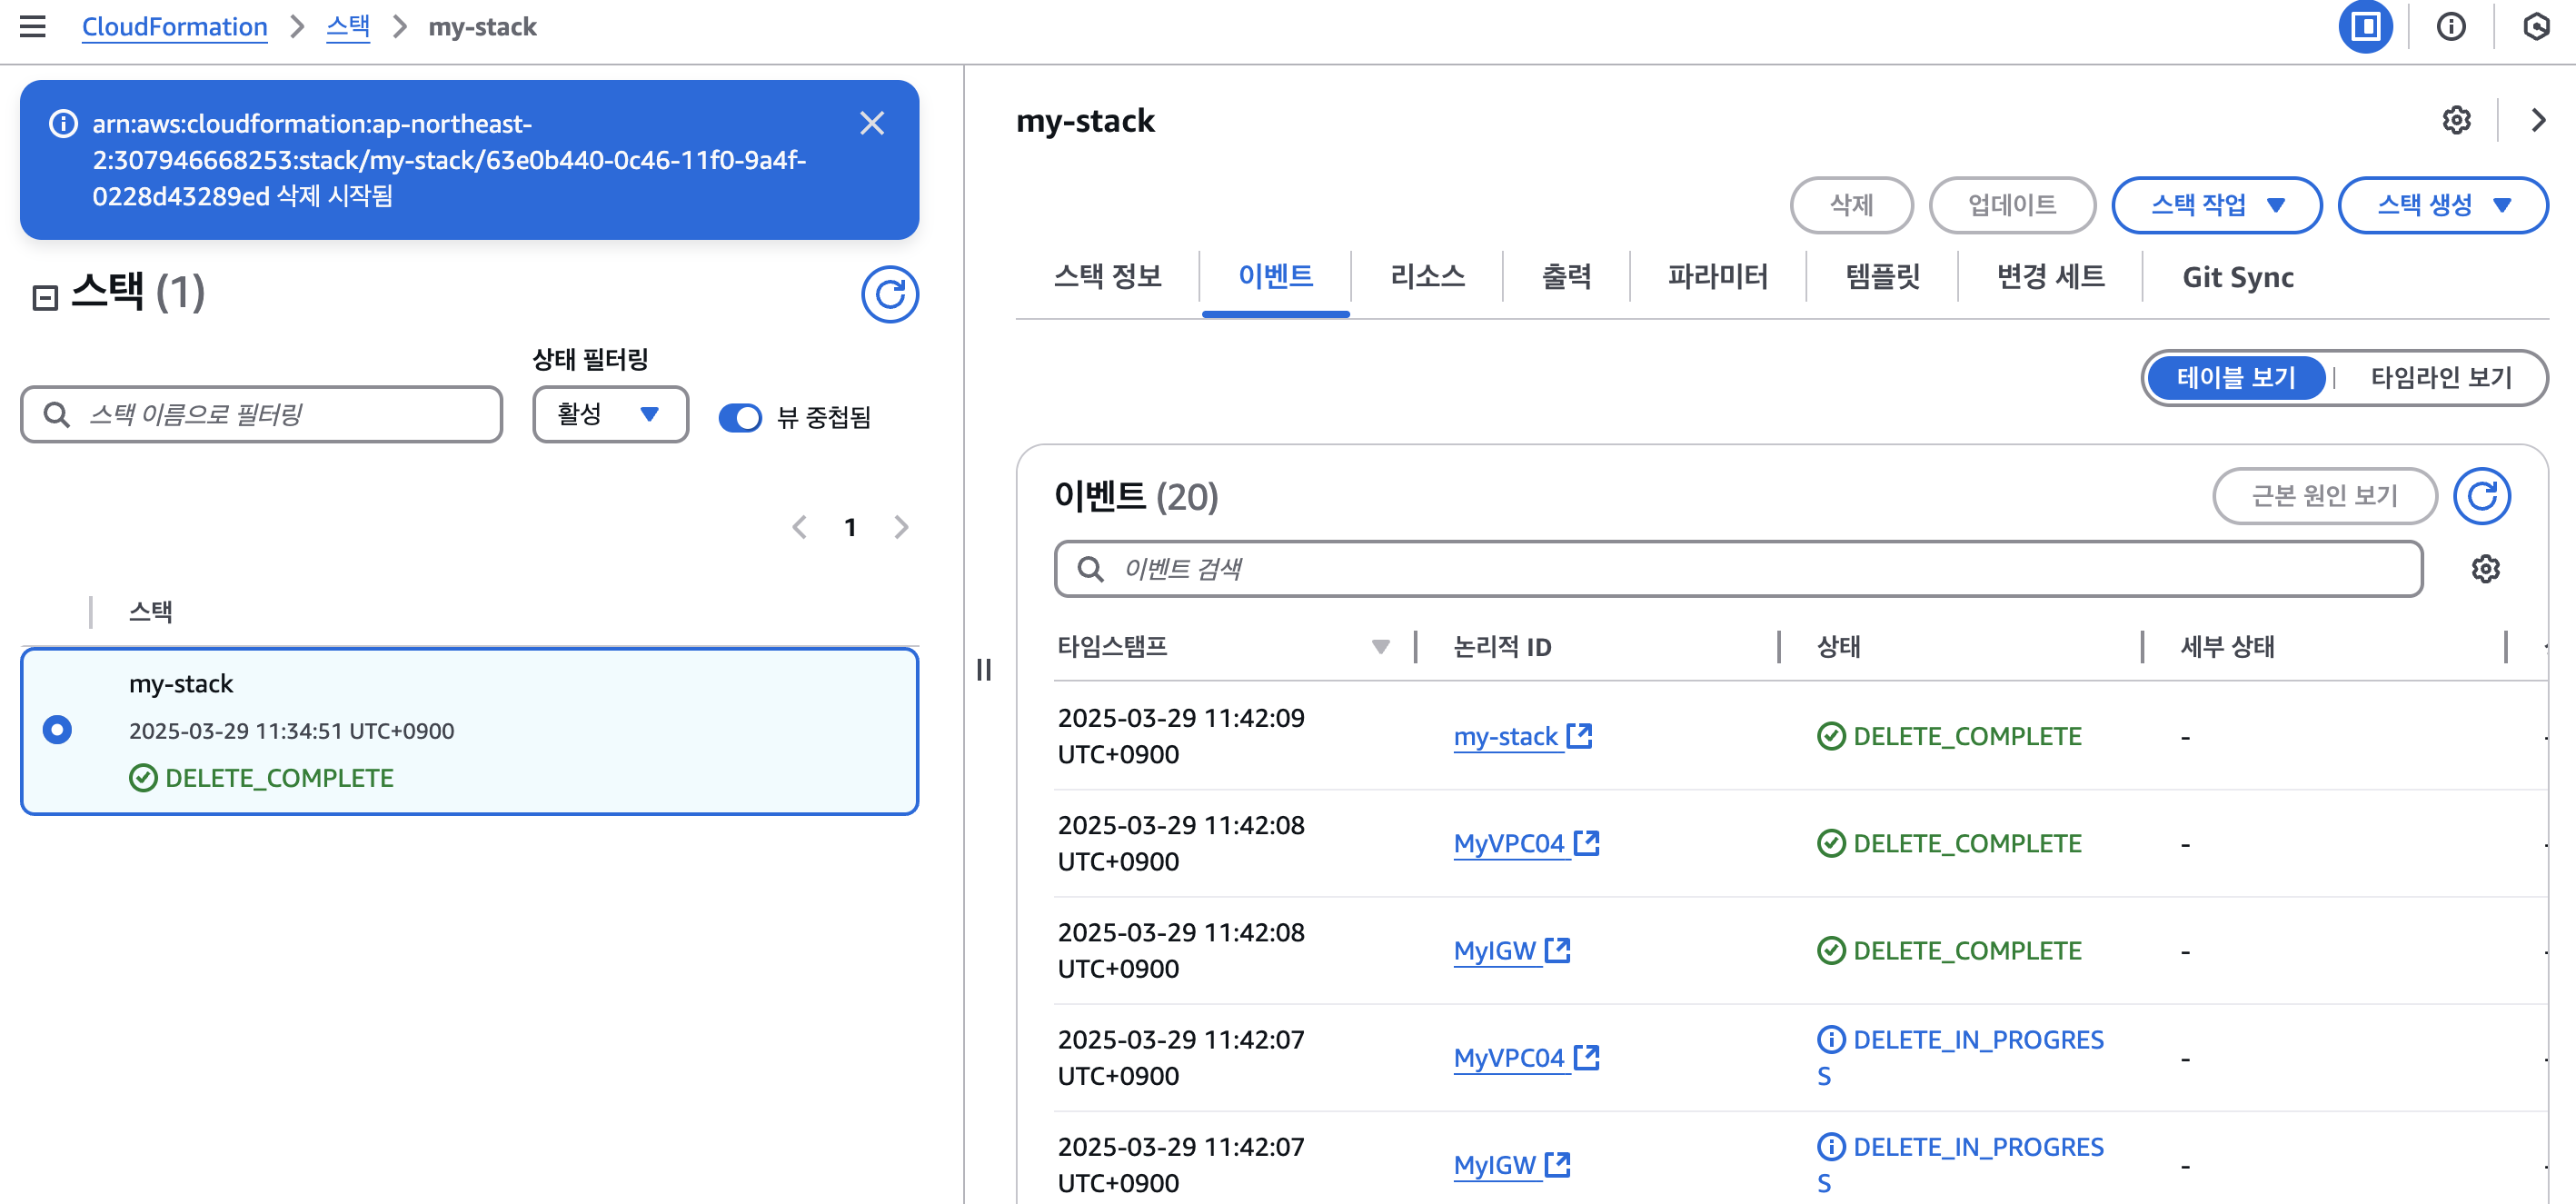Viewport: 2576px width, 1204px height.
Task: Expand the 스택 생성 dropdown
Action: [2442, 205]
